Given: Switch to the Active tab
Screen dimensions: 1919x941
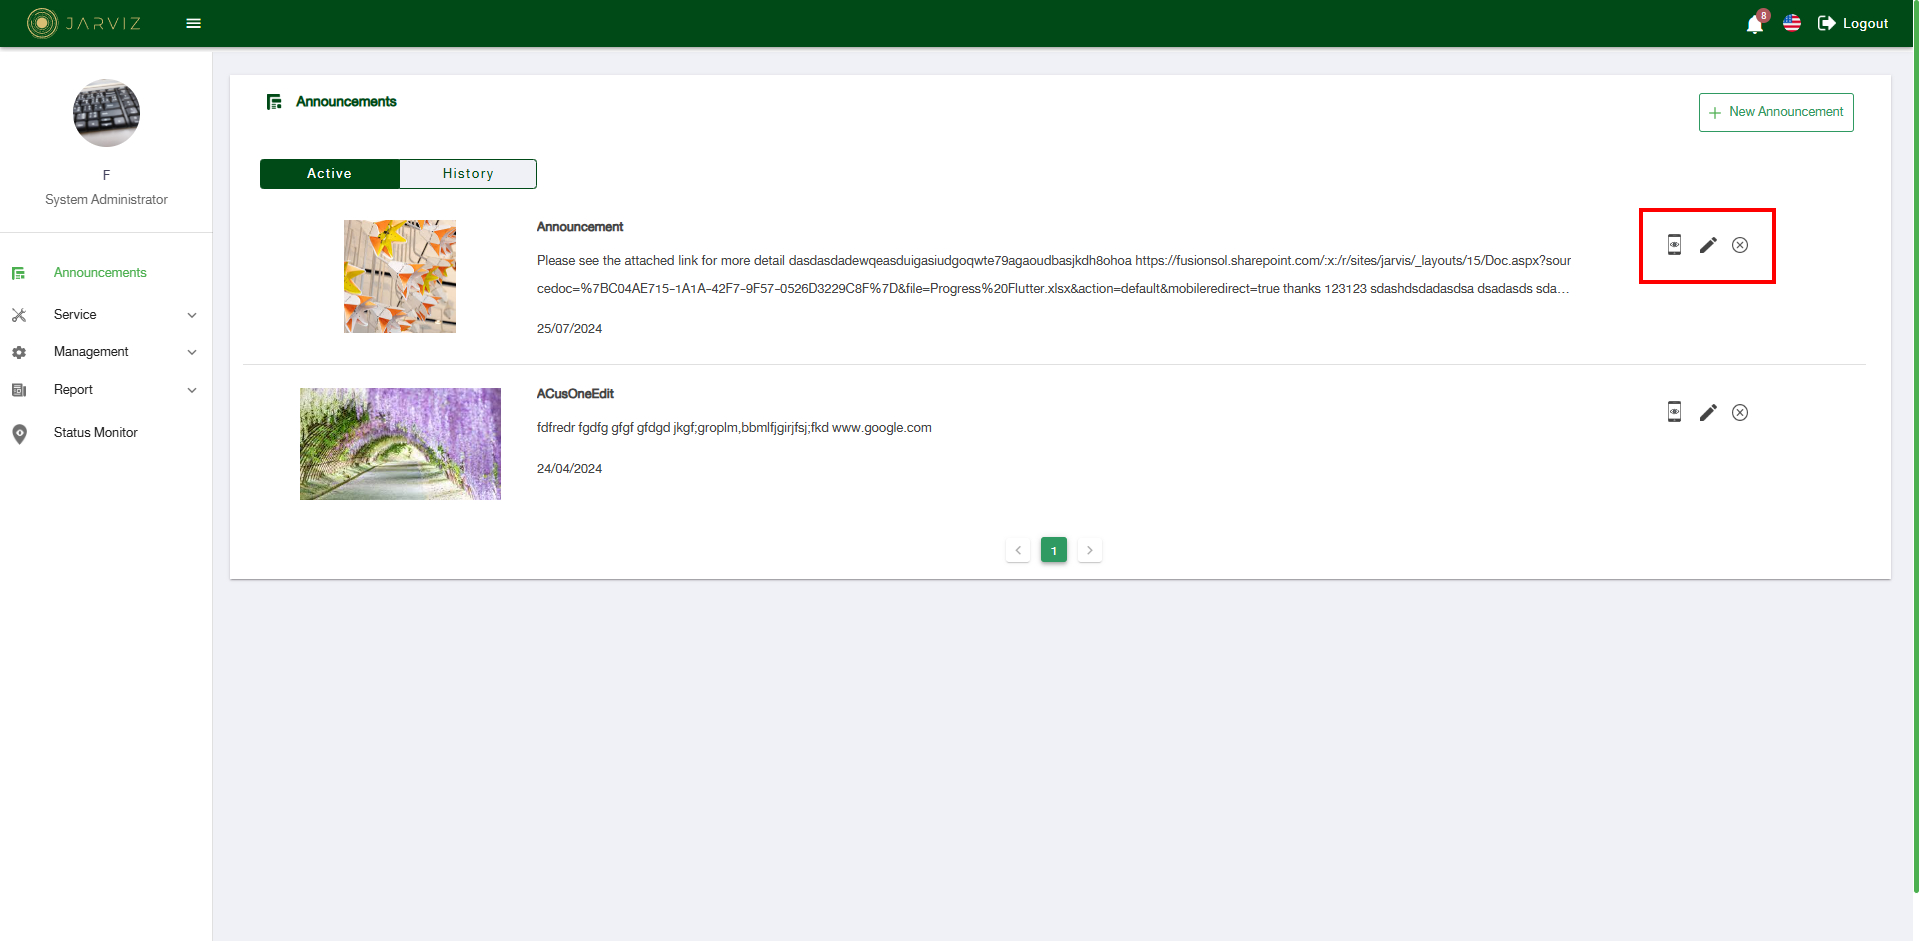Looking at the screenshot, I should tap(329, 174).
